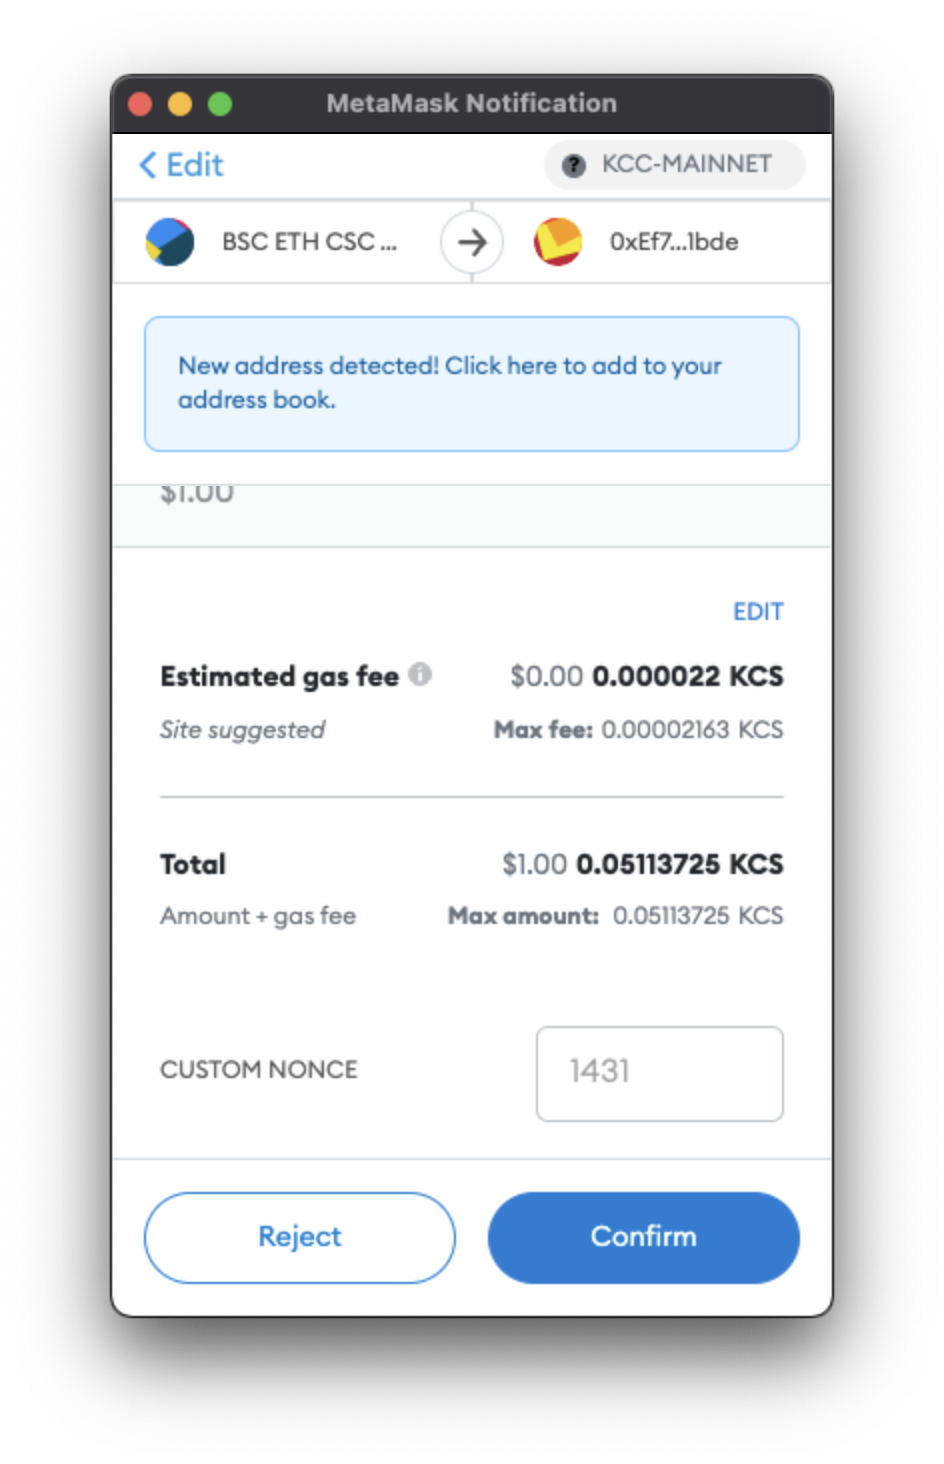Select the BSC ETH CSC account name
The image size is (944, 1464).
[309, 242]
